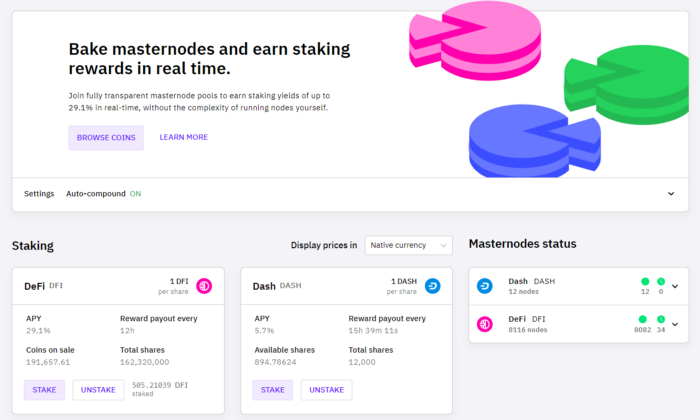Click the DeFi logo in Masternodes status
The image size is (700, 420).
point(485,324)
